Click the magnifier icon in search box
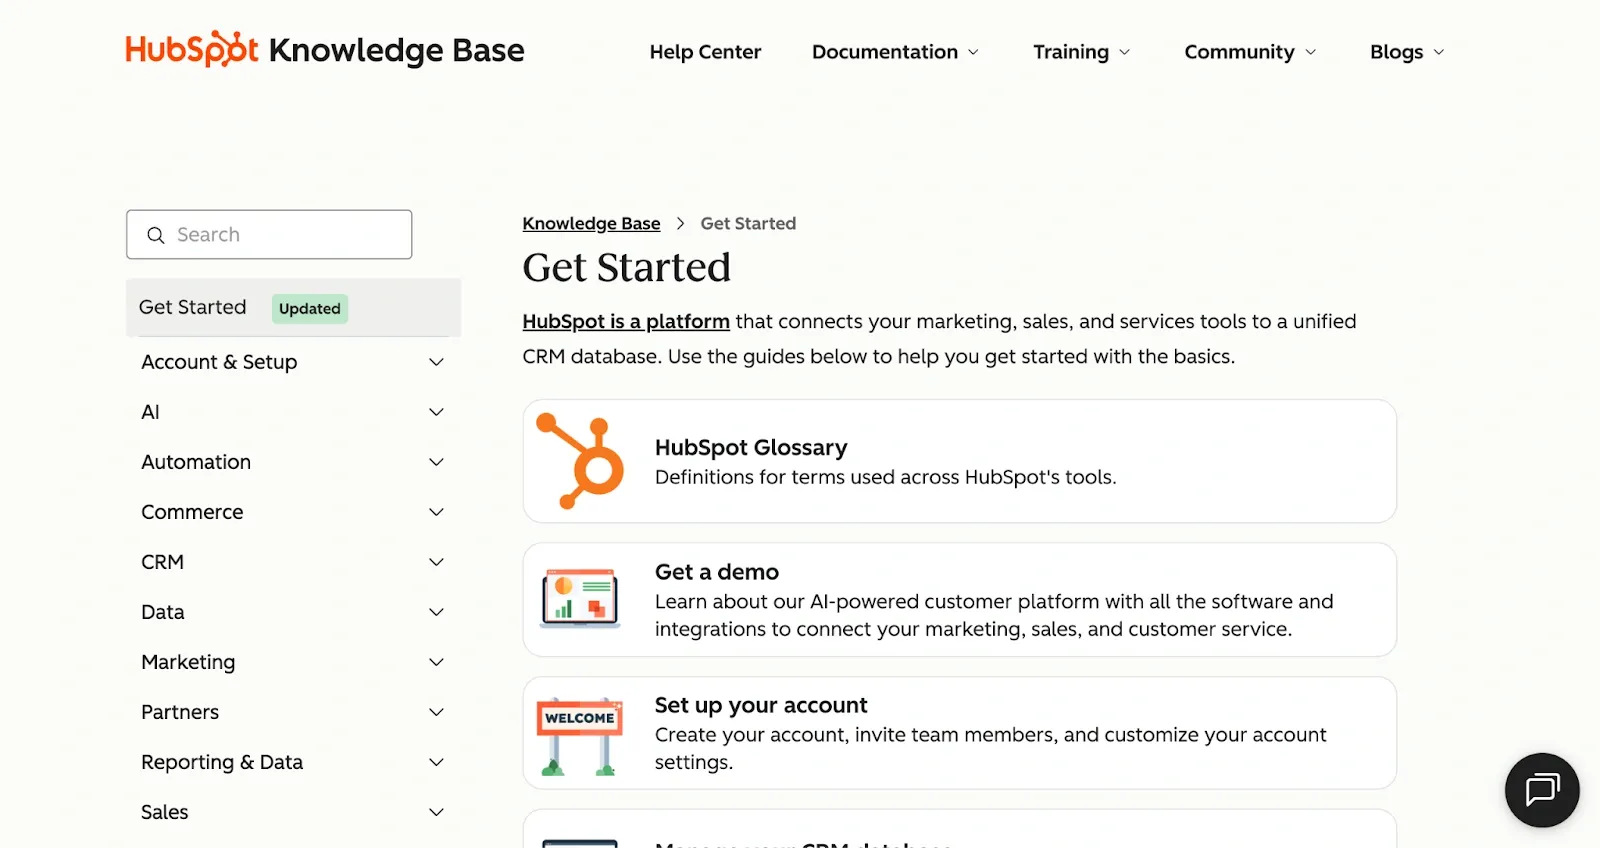Image resolution: width=1600 pixels, height=848 pixels. (156, 235)
